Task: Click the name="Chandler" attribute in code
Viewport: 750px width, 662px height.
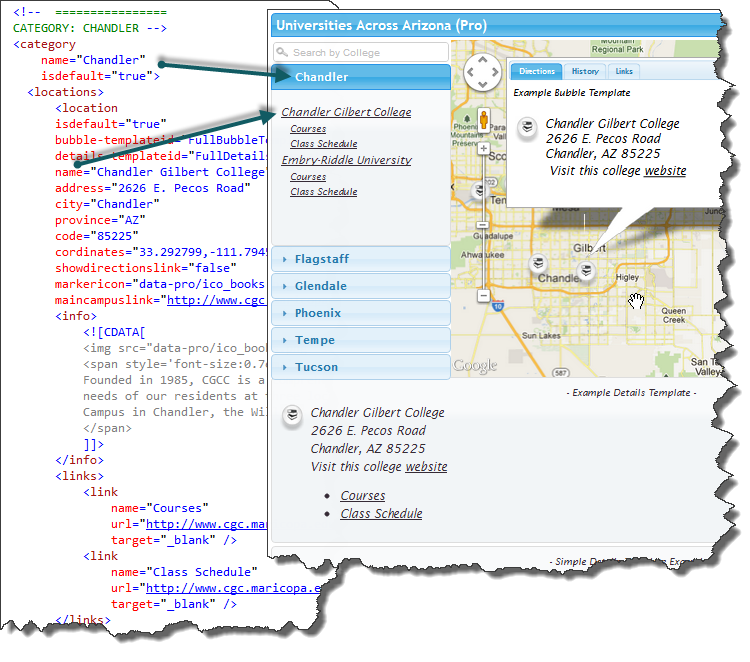Action: [93, 60]
